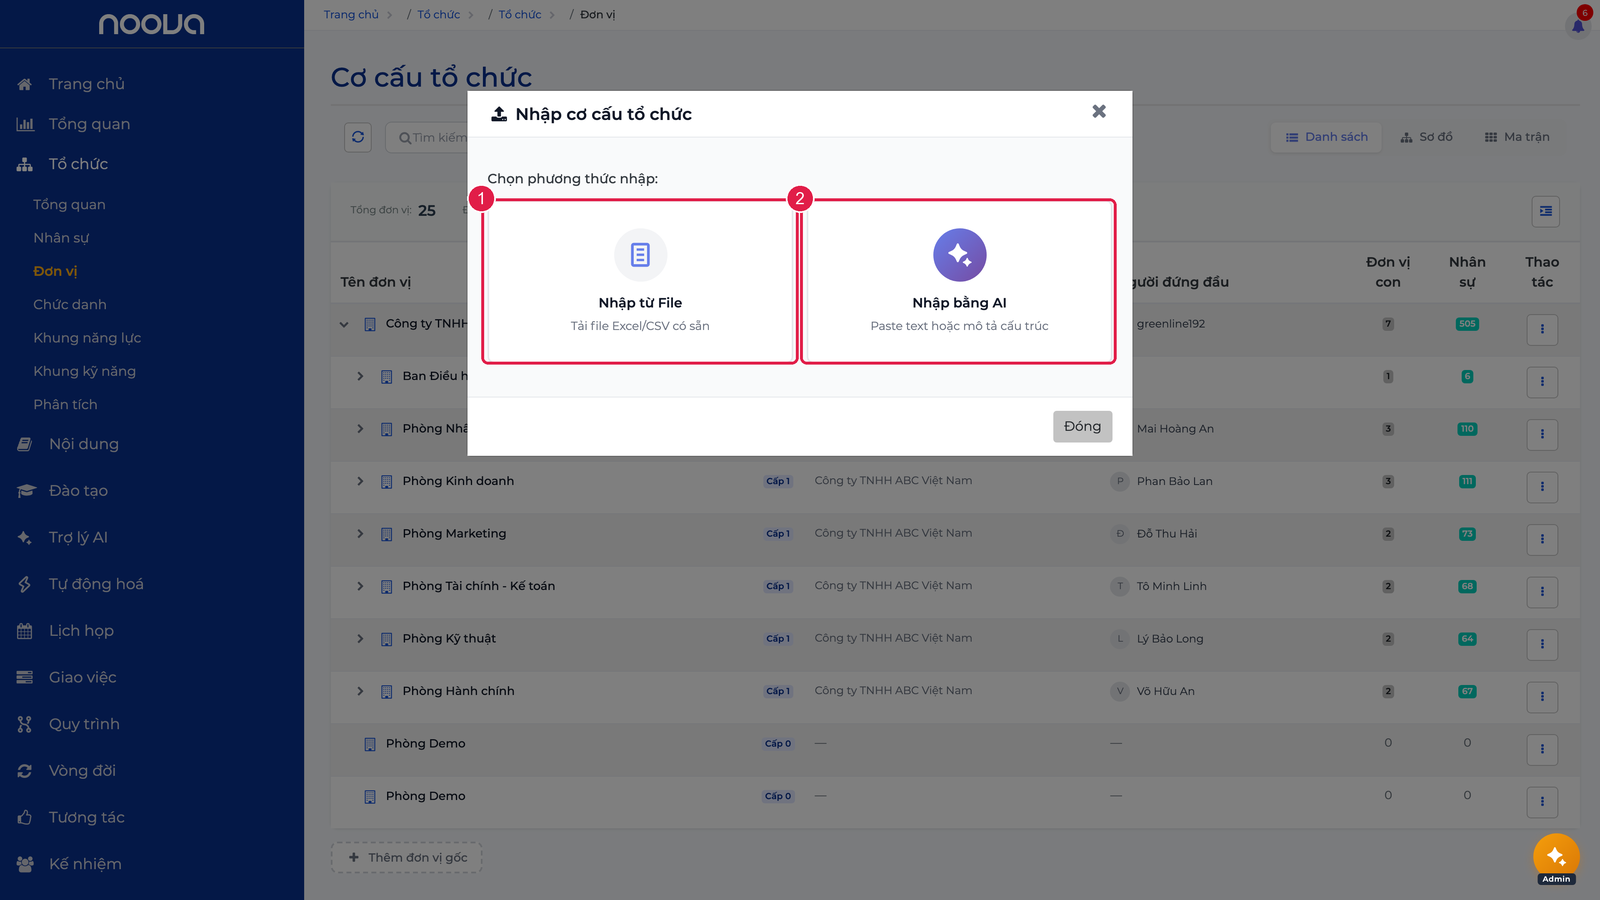Open the Nhân sự submenu item
Image resolution: width=1600 pixels, height=900 pixels.
(x=61, y=238)
